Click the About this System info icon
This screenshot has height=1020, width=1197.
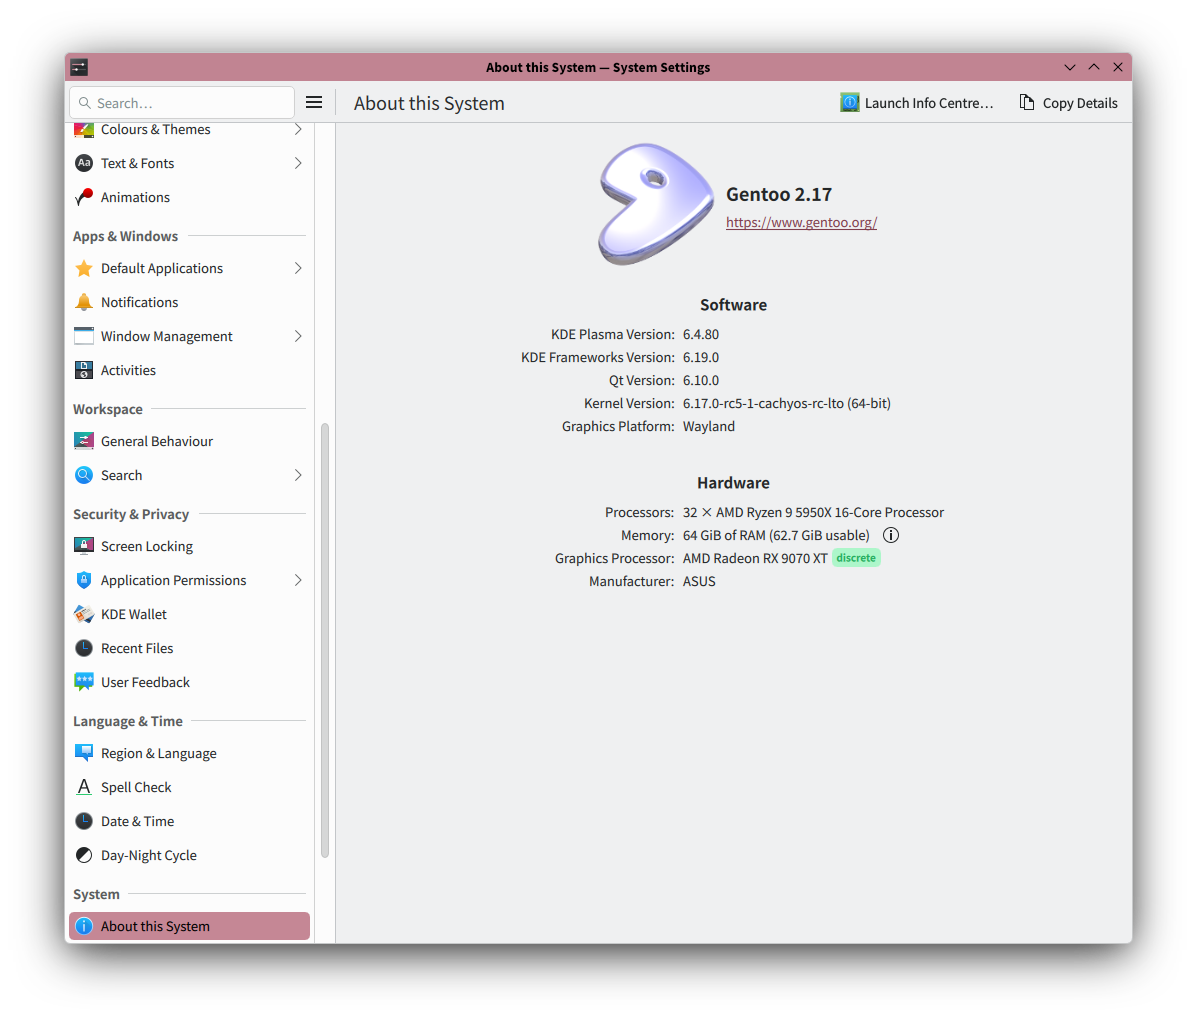pos(84,926)
